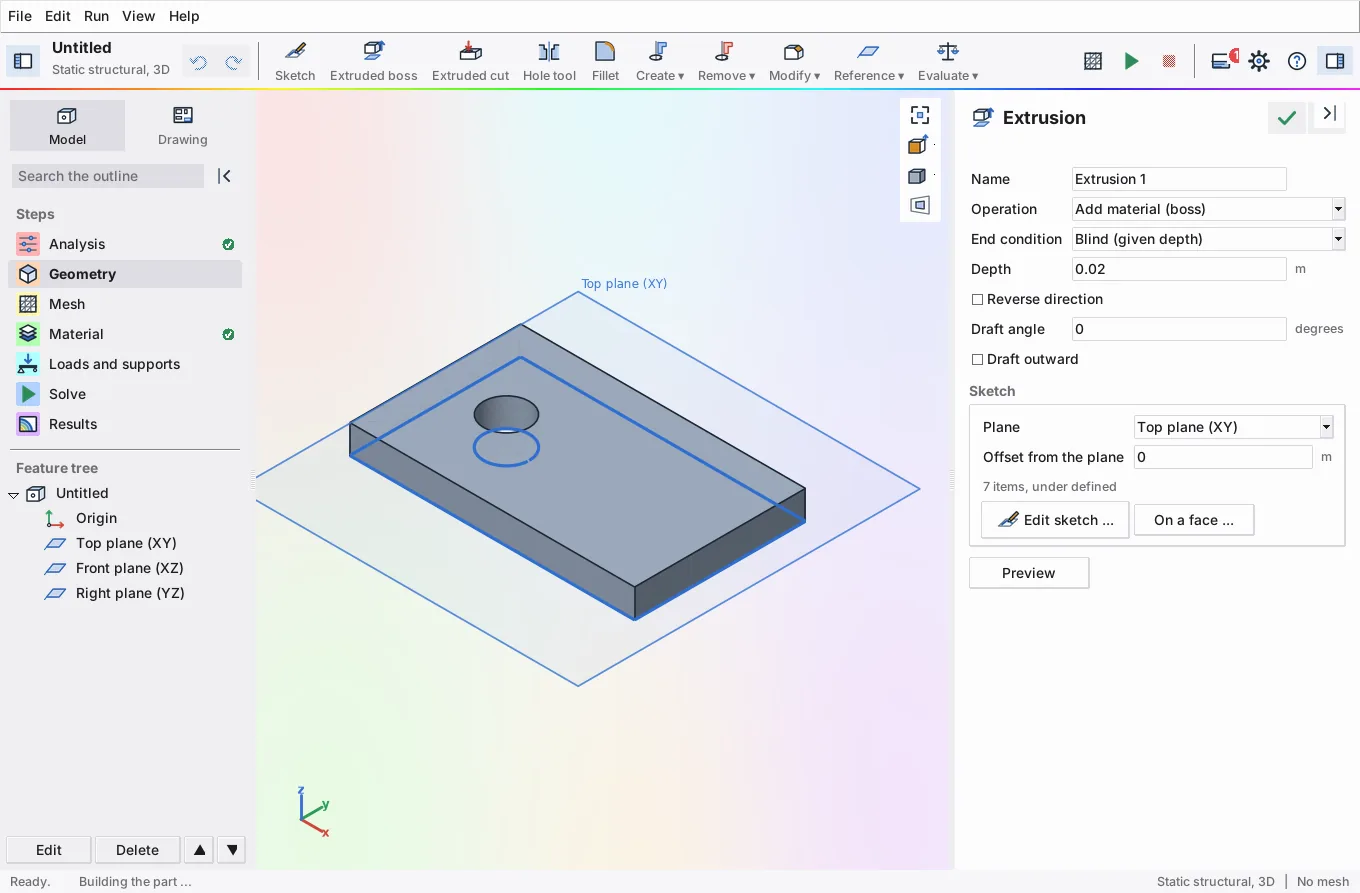Check the Draft outward option
The width and height of the screenshot is (1360, 893).
coord(977,359)
